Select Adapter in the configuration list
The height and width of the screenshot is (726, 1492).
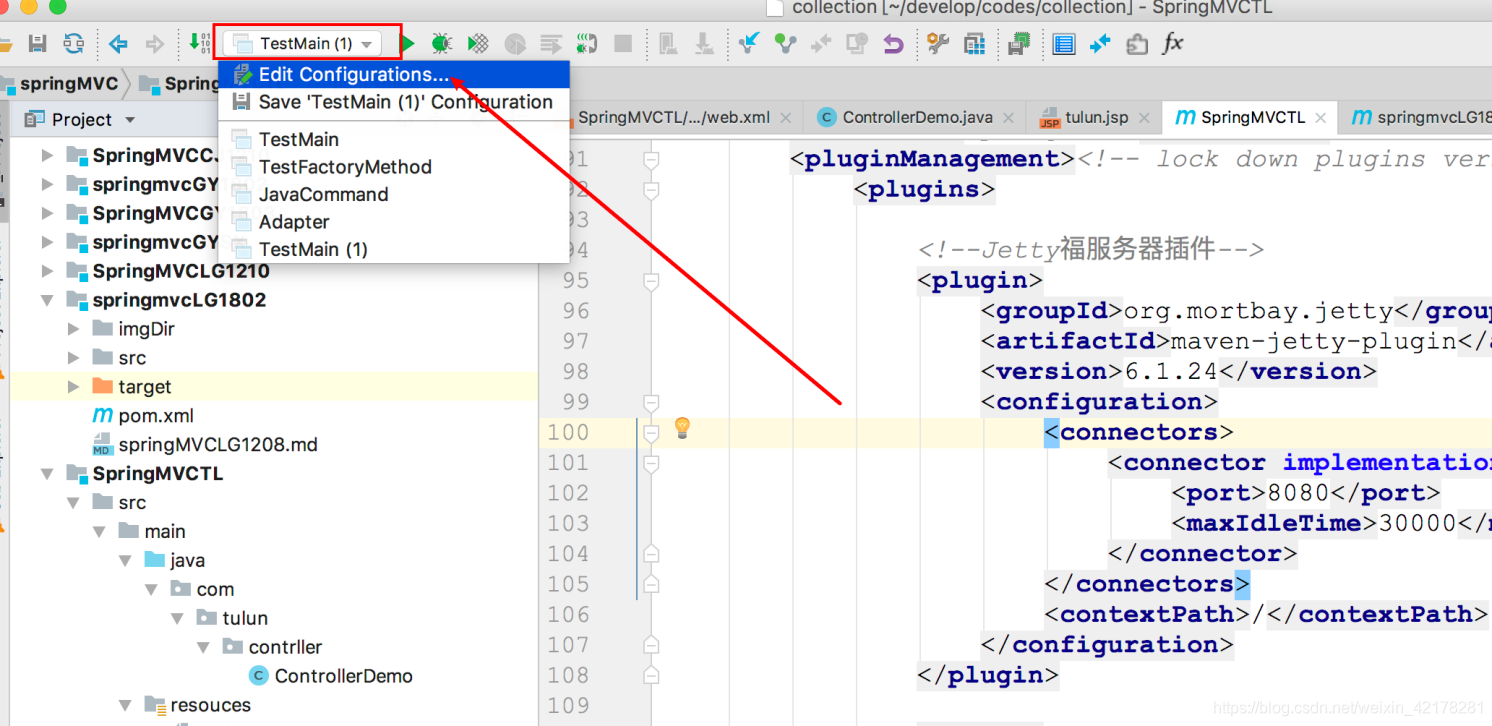point(394,222)
